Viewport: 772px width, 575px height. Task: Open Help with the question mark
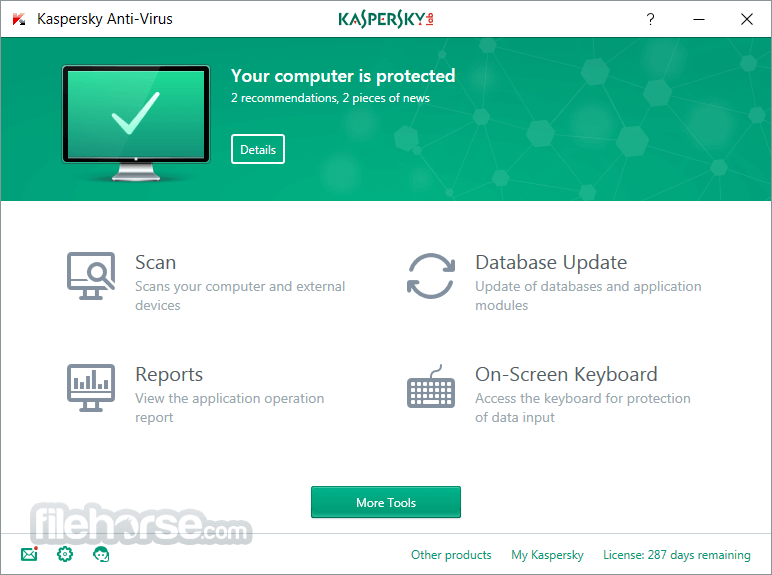[x=650, y=19]
